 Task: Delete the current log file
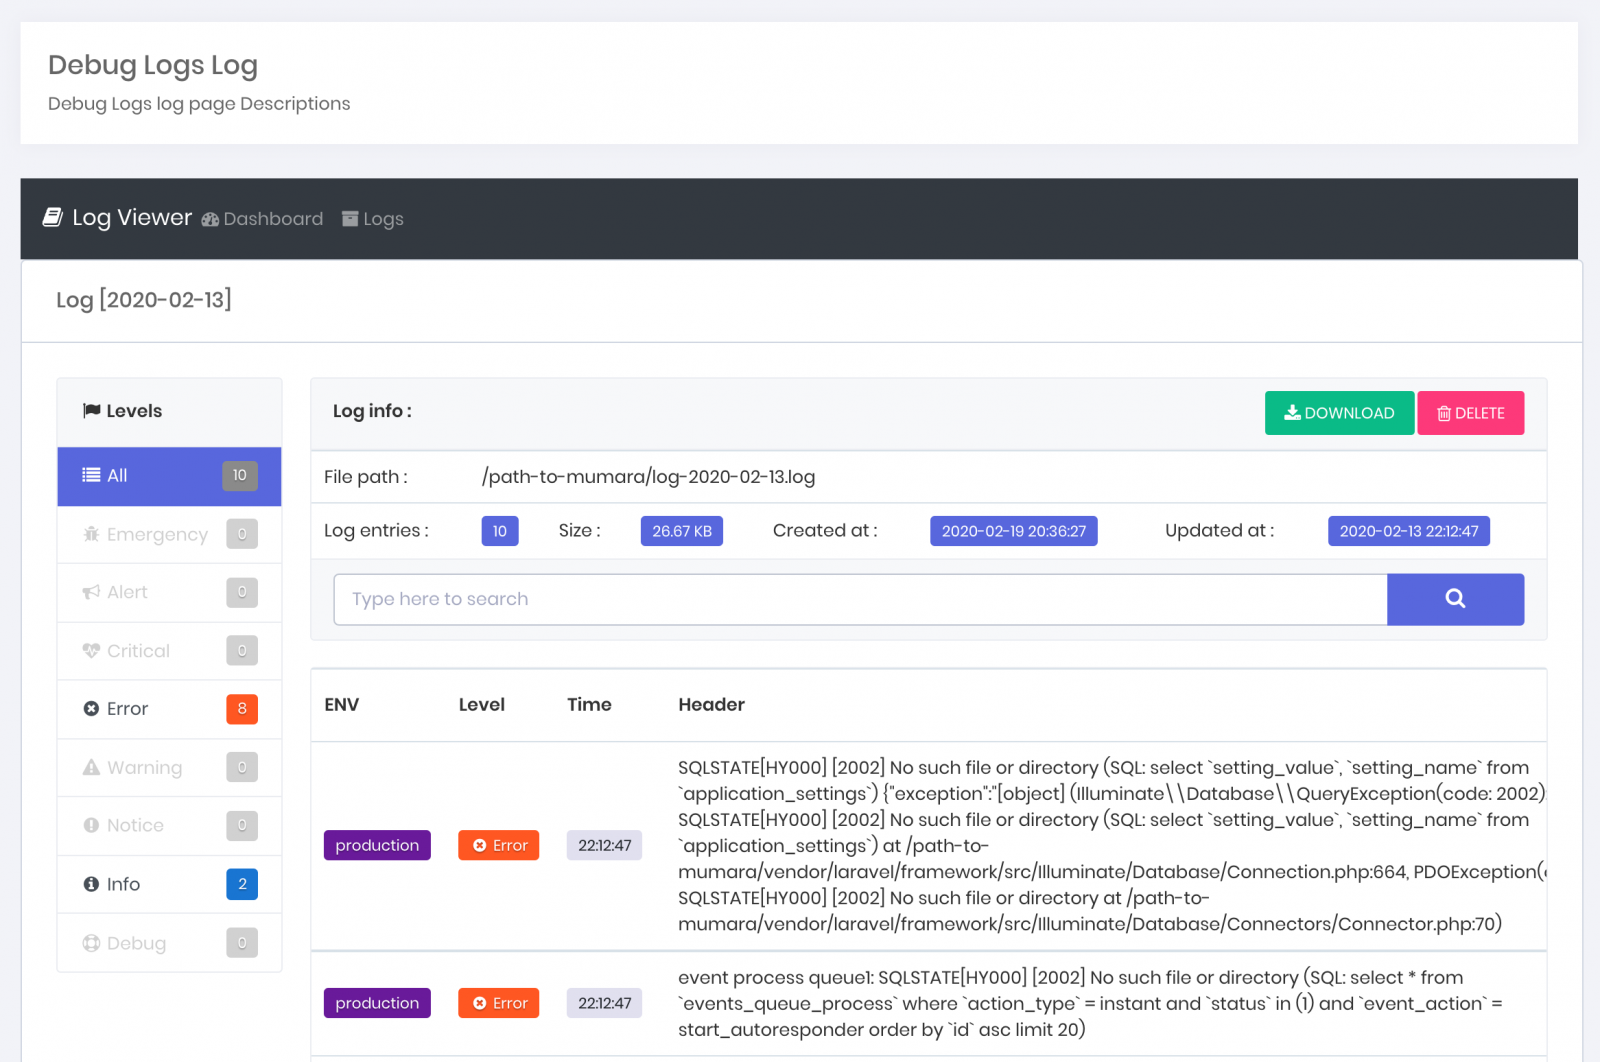(x=1470, y=413)
